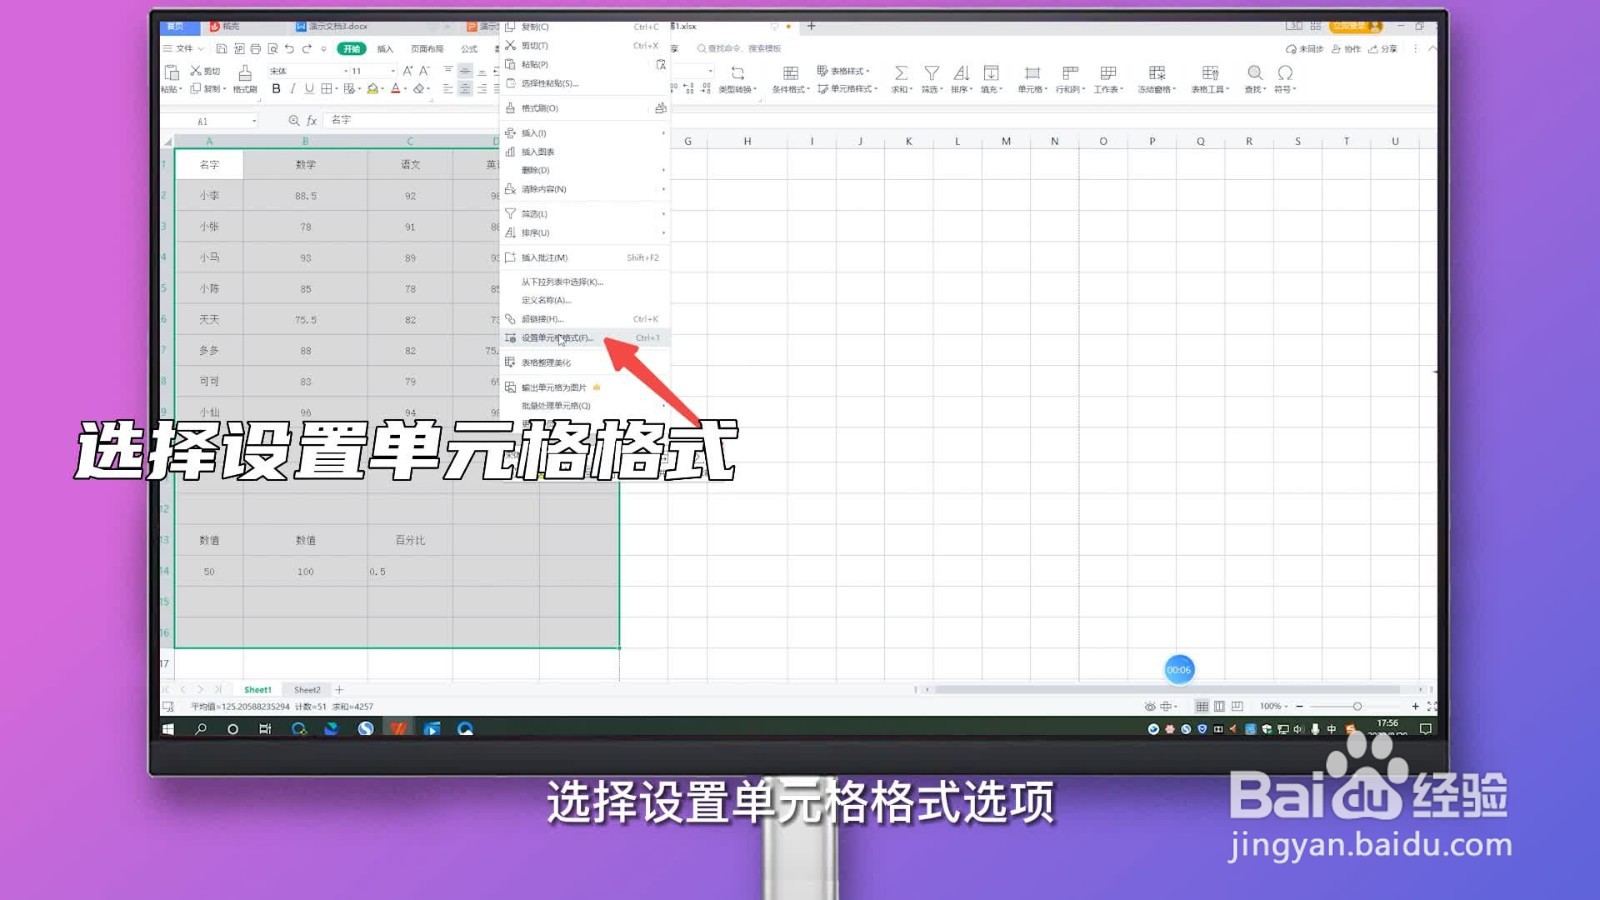Click the zoom slider handle in status bar

tap(1357, 706)
